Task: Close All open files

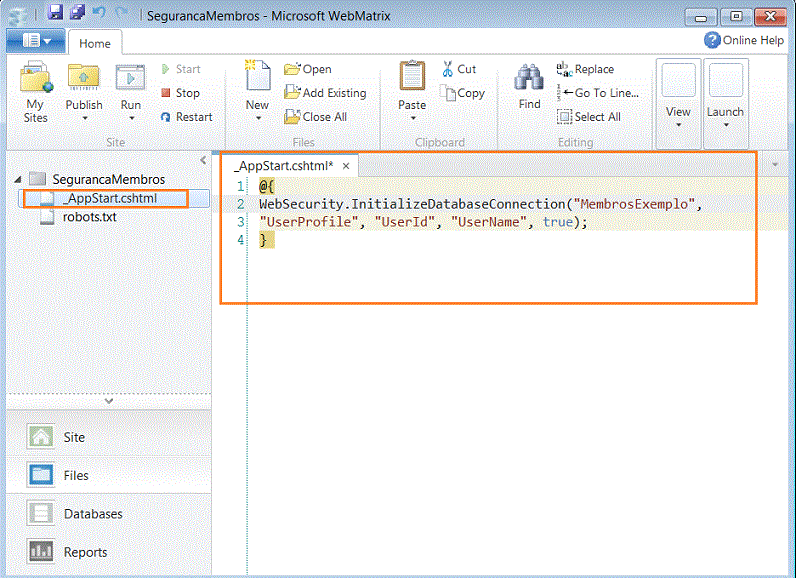Action: coord(316,117)
